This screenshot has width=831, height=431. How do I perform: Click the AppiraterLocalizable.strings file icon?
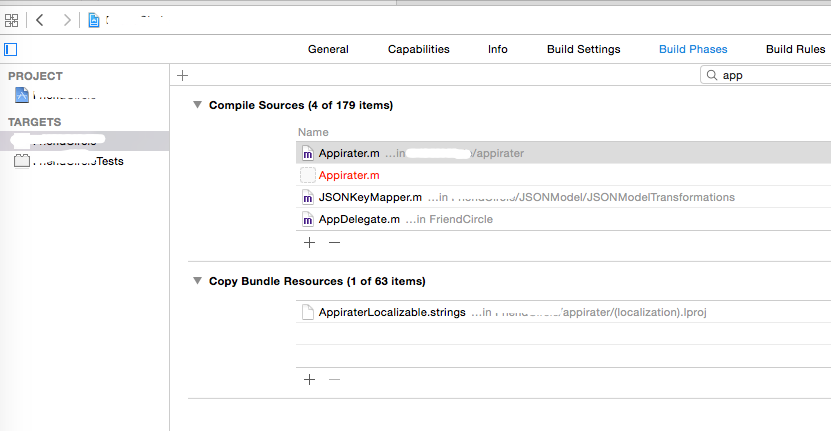(x=307, y=312)
